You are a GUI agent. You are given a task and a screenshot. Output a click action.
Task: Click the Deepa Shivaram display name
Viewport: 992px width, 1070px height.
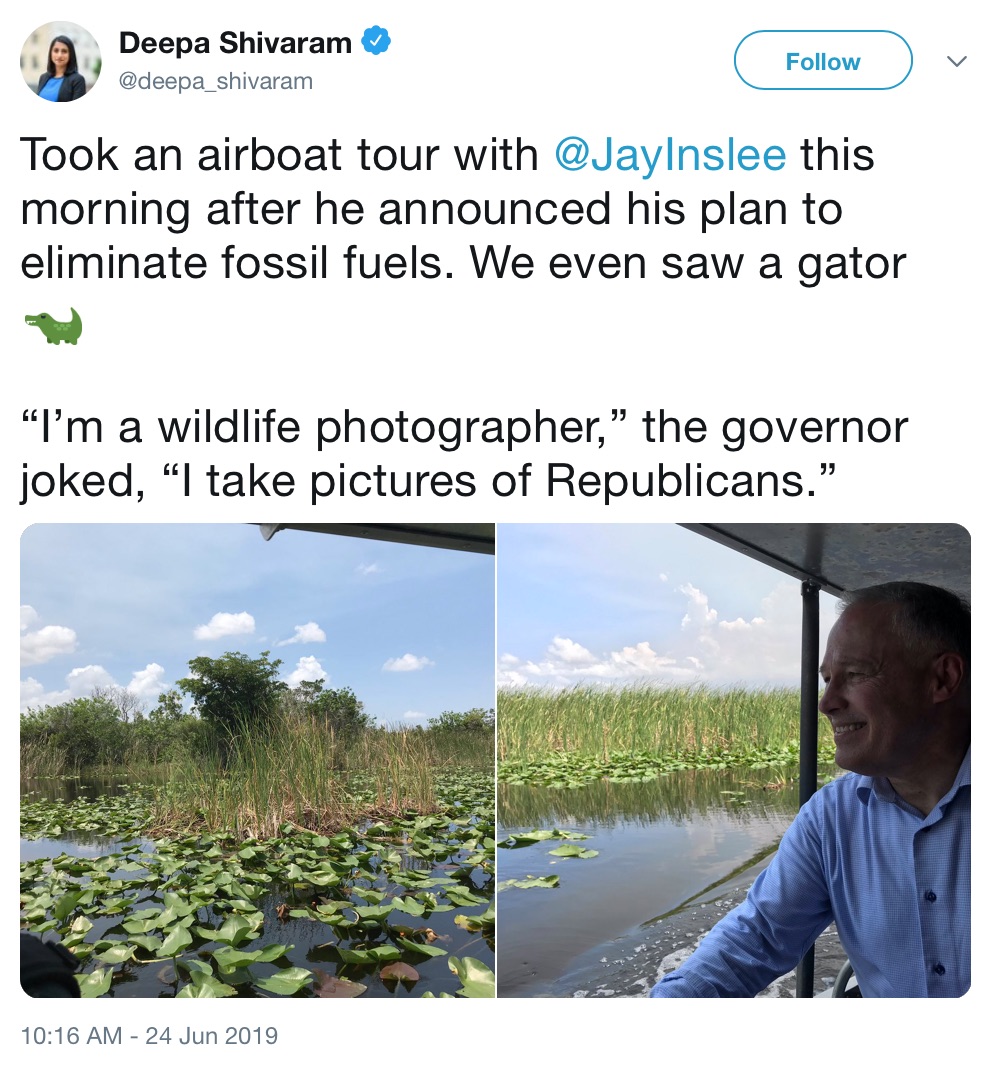[235, 42]
